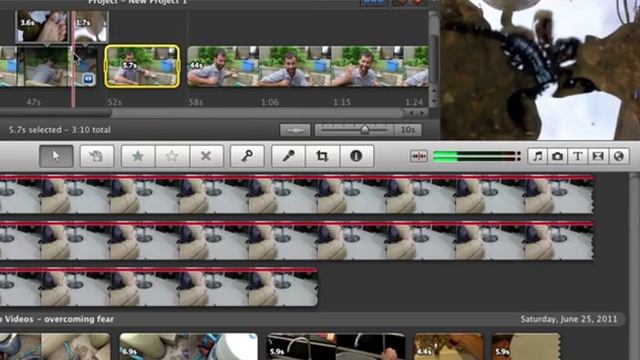Open the keyword tool with key icon
The height and width of the screenshot is (360, 640).
coord(247,156)
